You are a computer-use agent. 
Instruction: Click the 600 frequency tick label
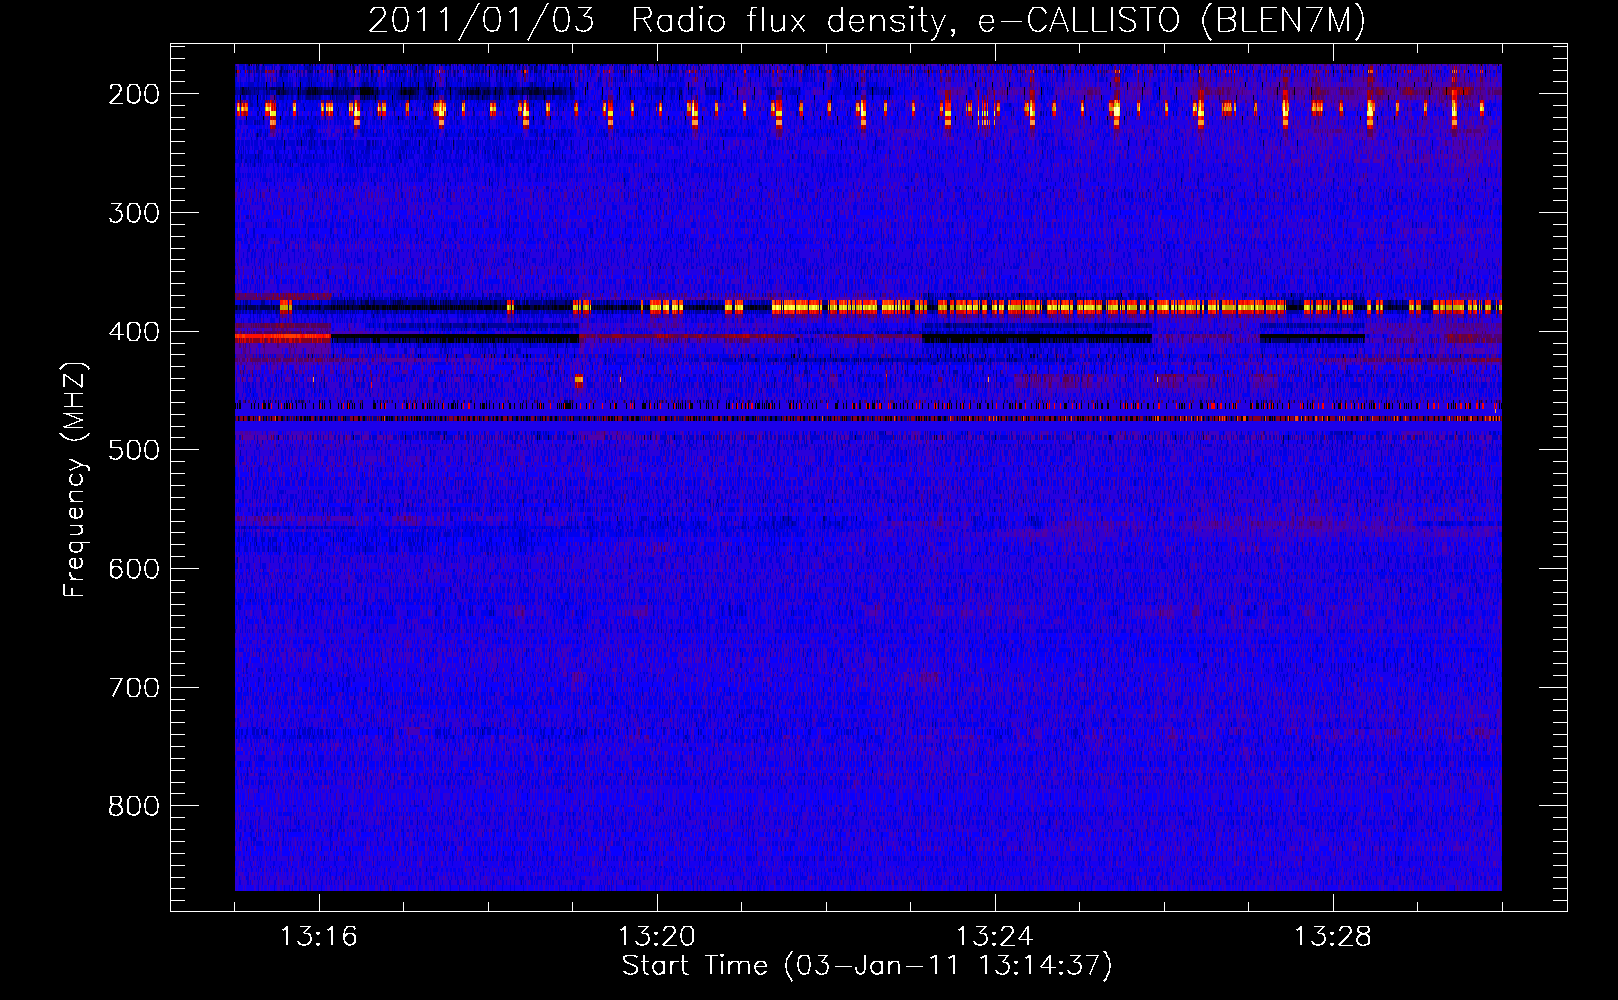(x=134, y=569)
